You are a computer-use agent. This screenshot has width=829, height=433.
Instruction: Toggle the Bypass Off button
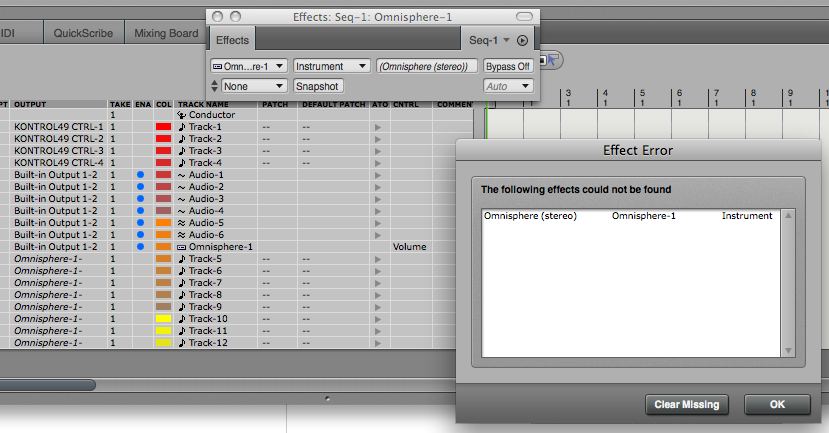tap(508, 66)
